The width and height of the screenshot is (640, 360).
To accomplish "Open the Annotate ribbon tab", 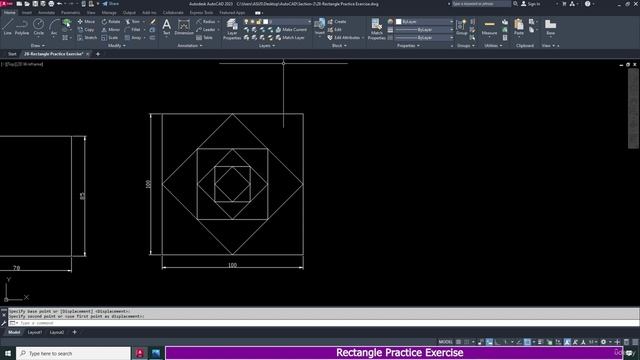I will tap(46, 13).
